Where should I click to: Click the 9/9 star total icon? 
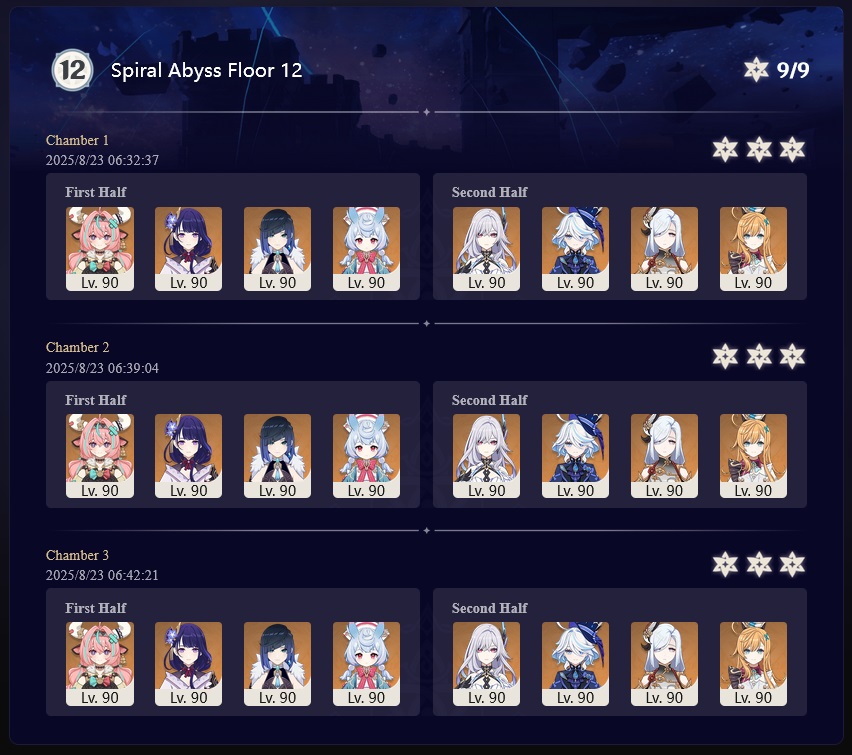click(756, 70)
